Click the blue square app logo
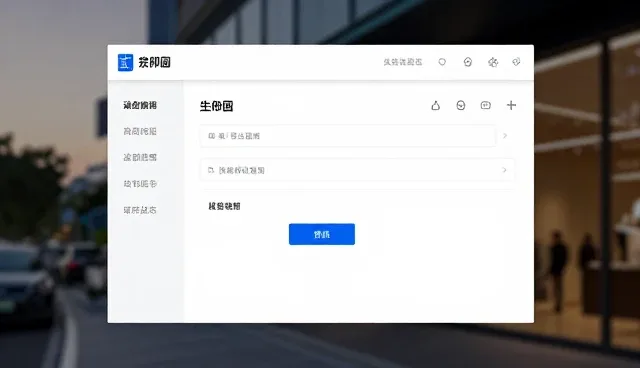Image resolution: width=640 pixels, height=368 pixels. coord(125,62)
